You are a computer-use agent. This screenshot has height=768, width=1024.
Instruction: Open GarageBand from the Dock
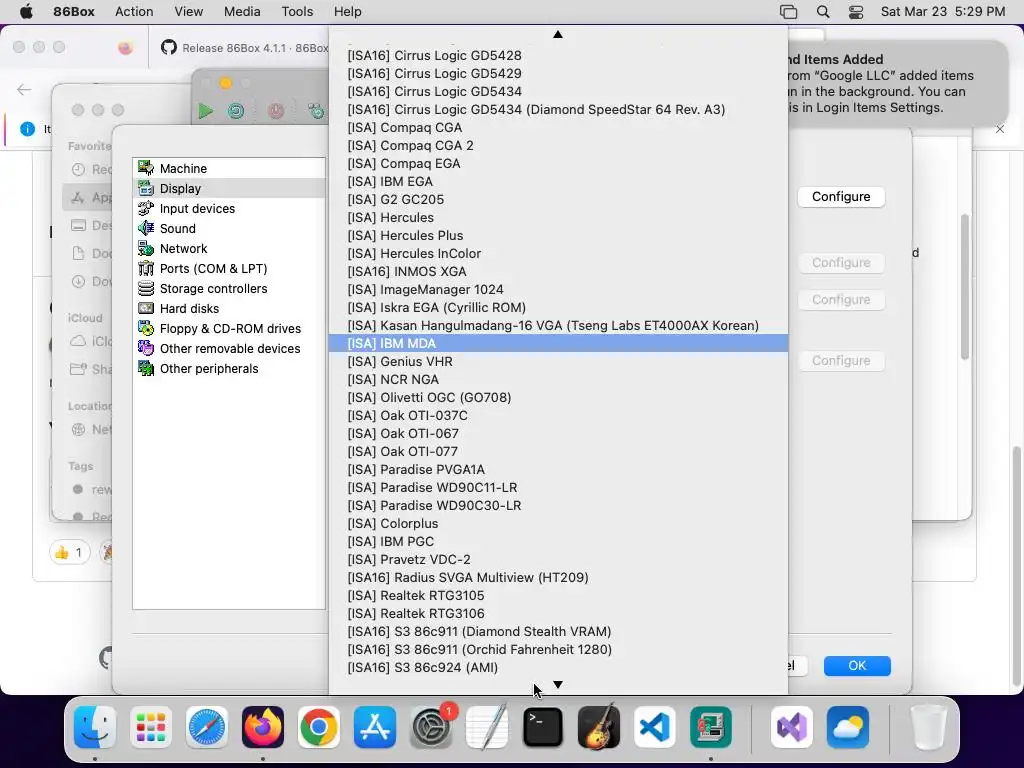599,727
